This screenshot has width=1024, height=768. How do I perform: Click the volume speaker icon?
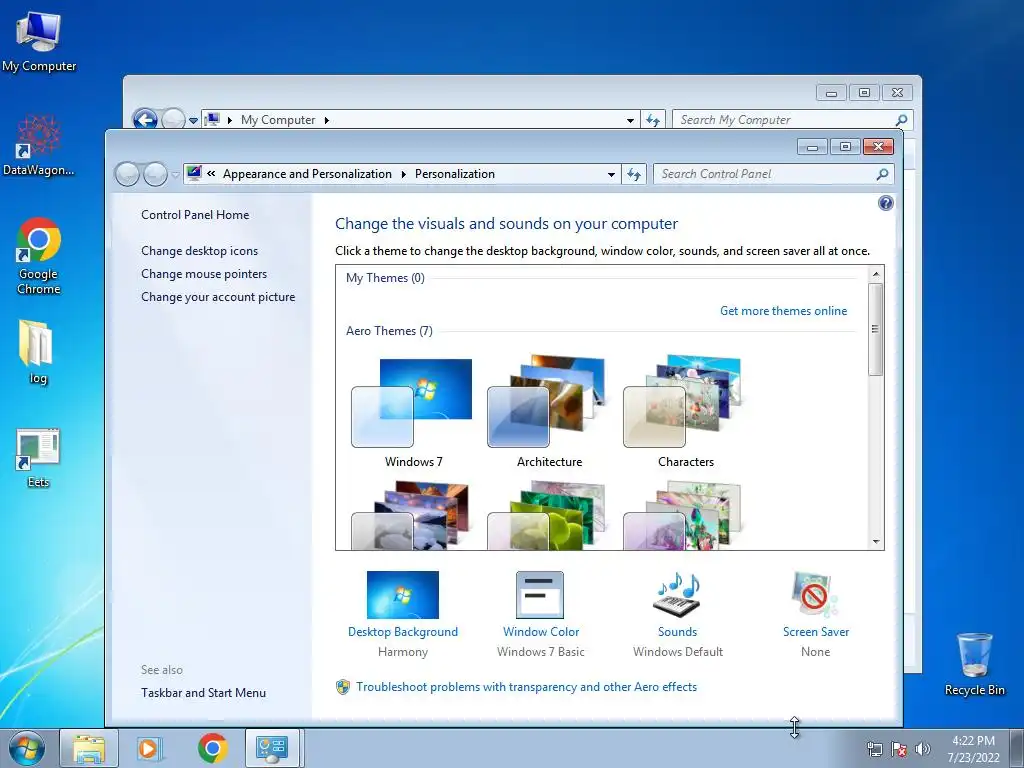tap(922, 749)
